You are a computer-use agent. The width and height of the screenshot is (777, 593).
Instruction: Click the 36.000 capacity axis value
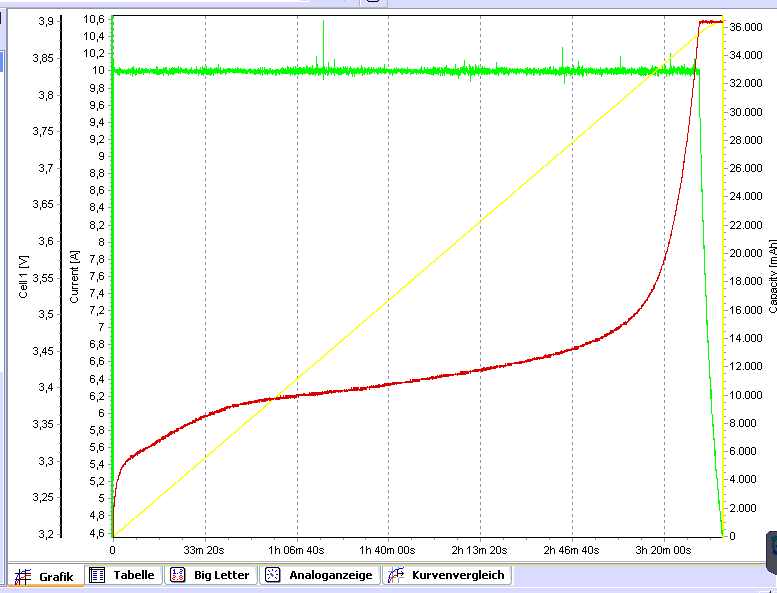(746, 27)
